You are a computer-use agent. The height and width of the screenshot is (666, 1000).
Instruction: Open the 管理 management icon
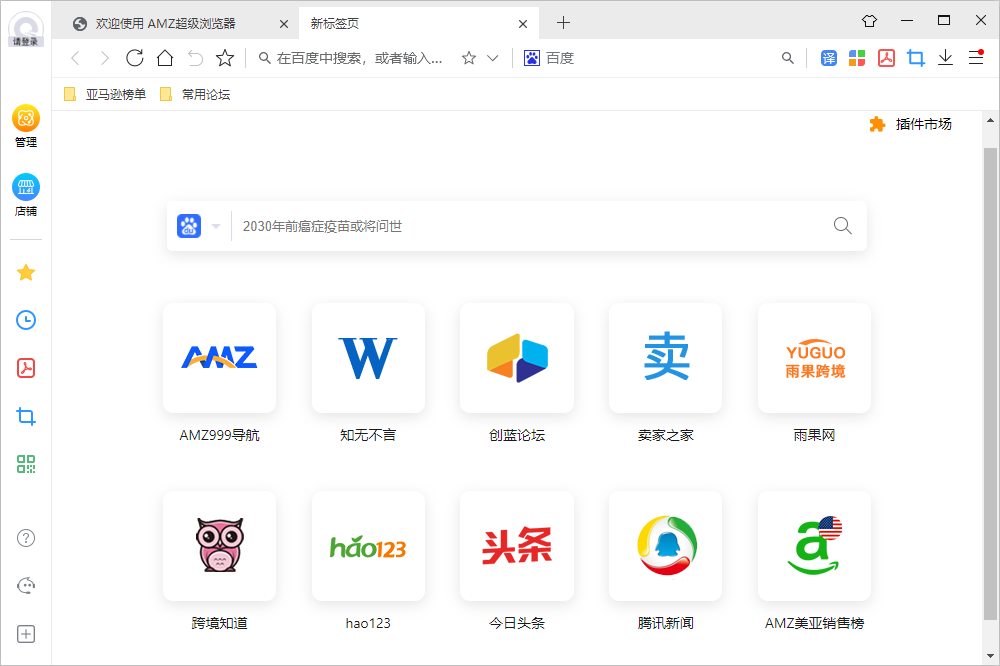pyautogui.click(x=26, y=118)
